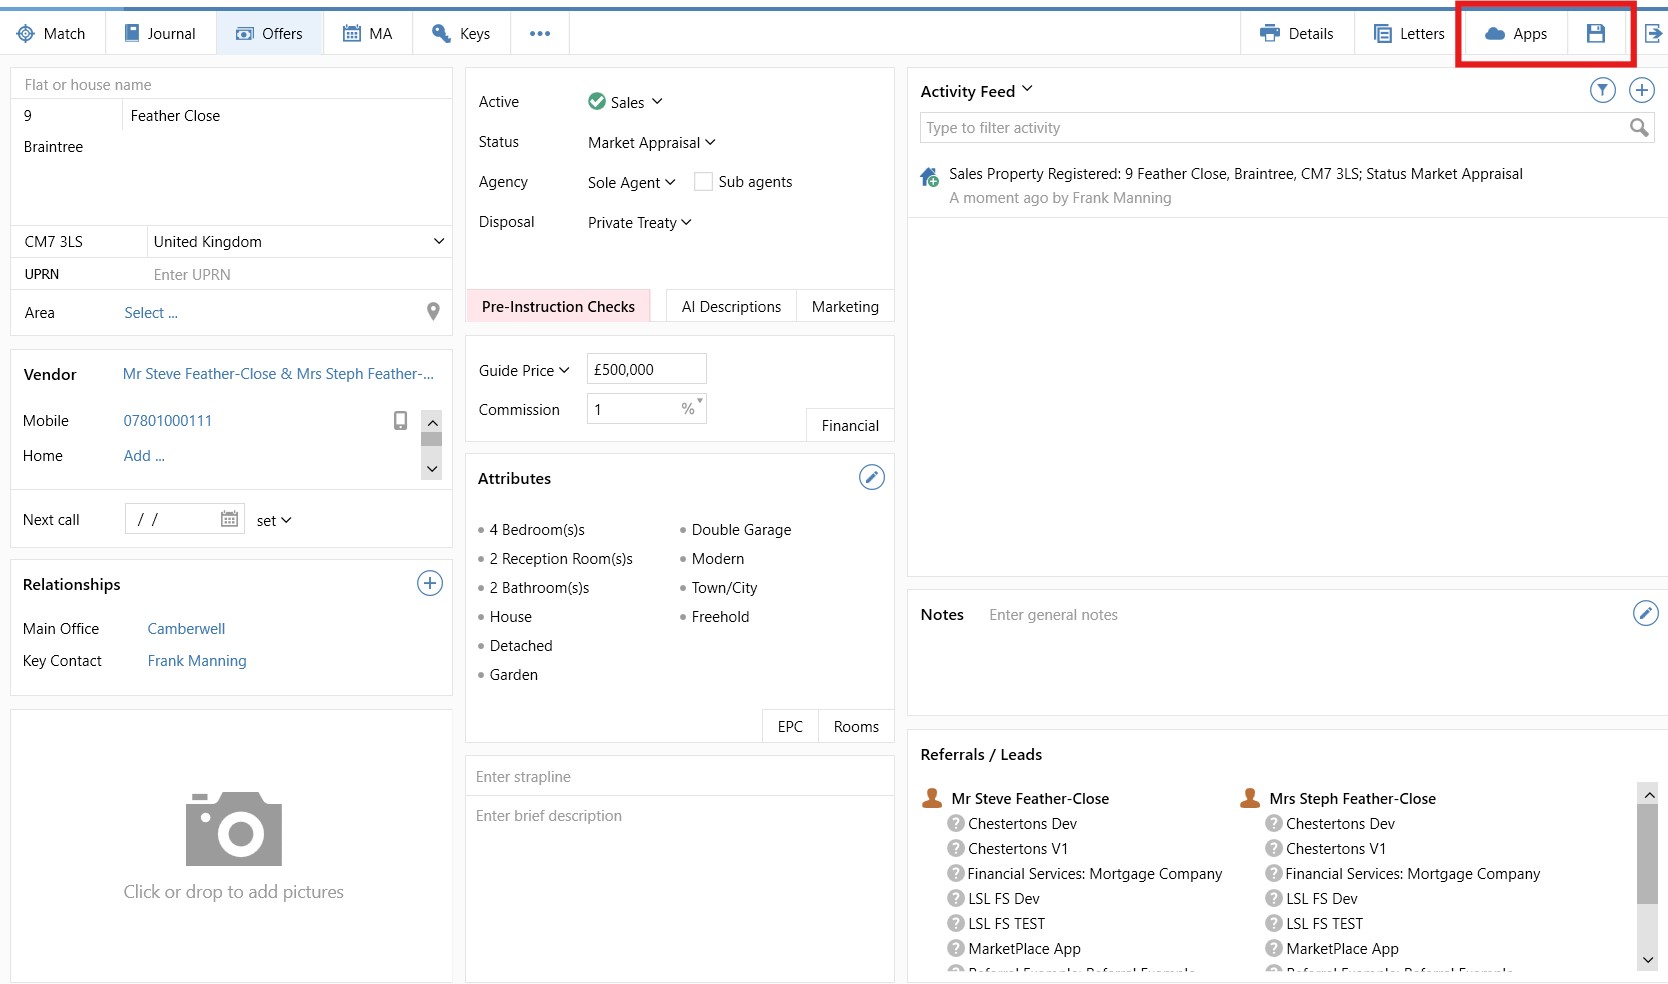Edit Attributes with pencil icon
The width and height of the screenshot is (1668, 984).
pyautogui.click(x=871, y=478)
